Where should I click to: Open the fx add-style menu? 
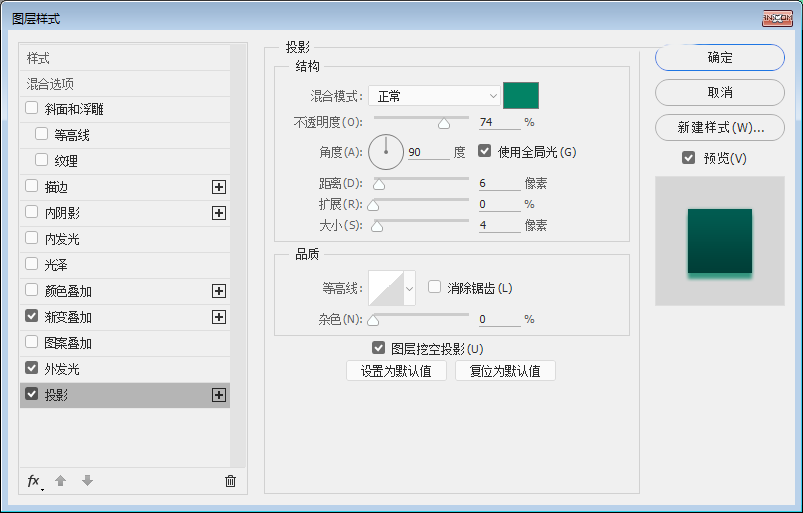click(34, 481)
